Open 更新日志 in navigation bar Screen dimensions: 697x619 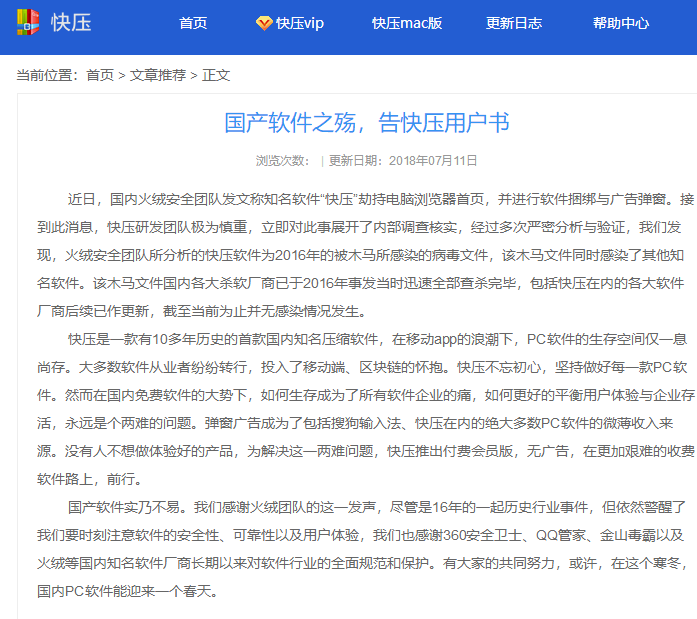514,24
